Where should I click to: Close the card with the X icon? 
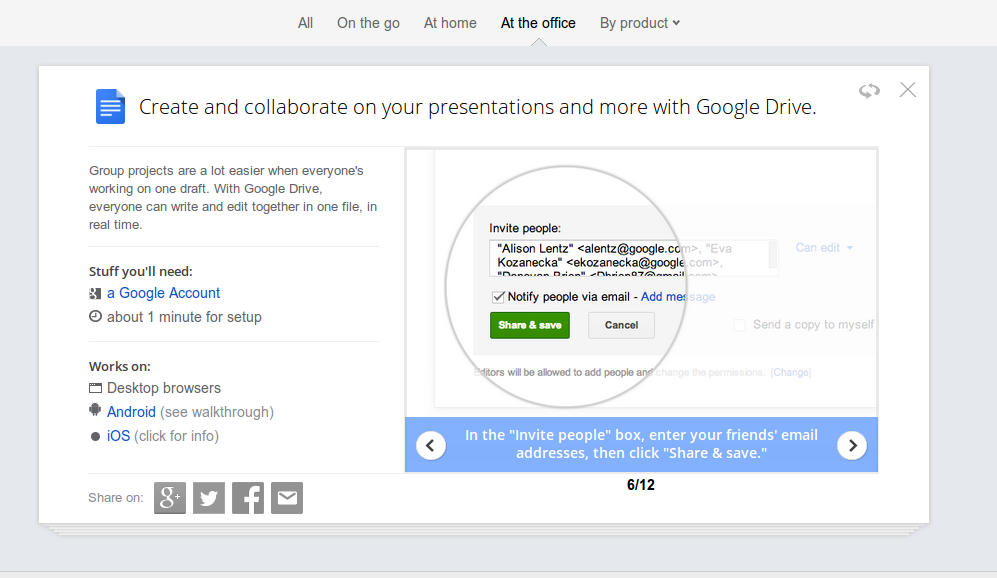coord(907,90)
